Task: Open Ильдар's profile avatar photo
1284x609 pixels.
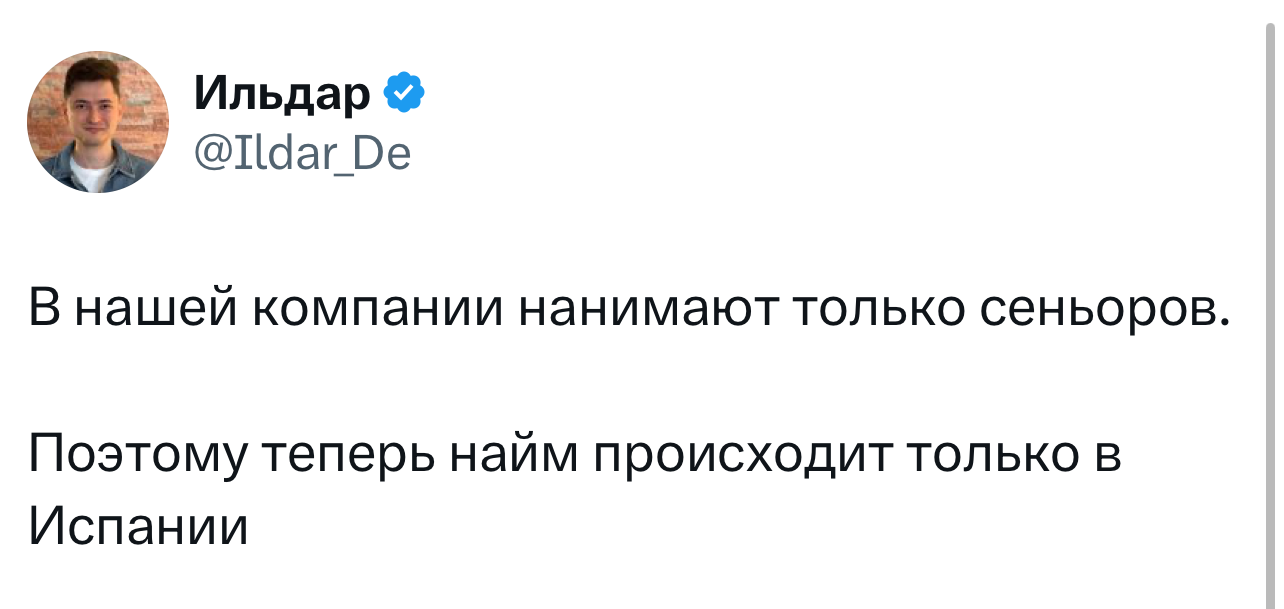Action: coord(98,122)
